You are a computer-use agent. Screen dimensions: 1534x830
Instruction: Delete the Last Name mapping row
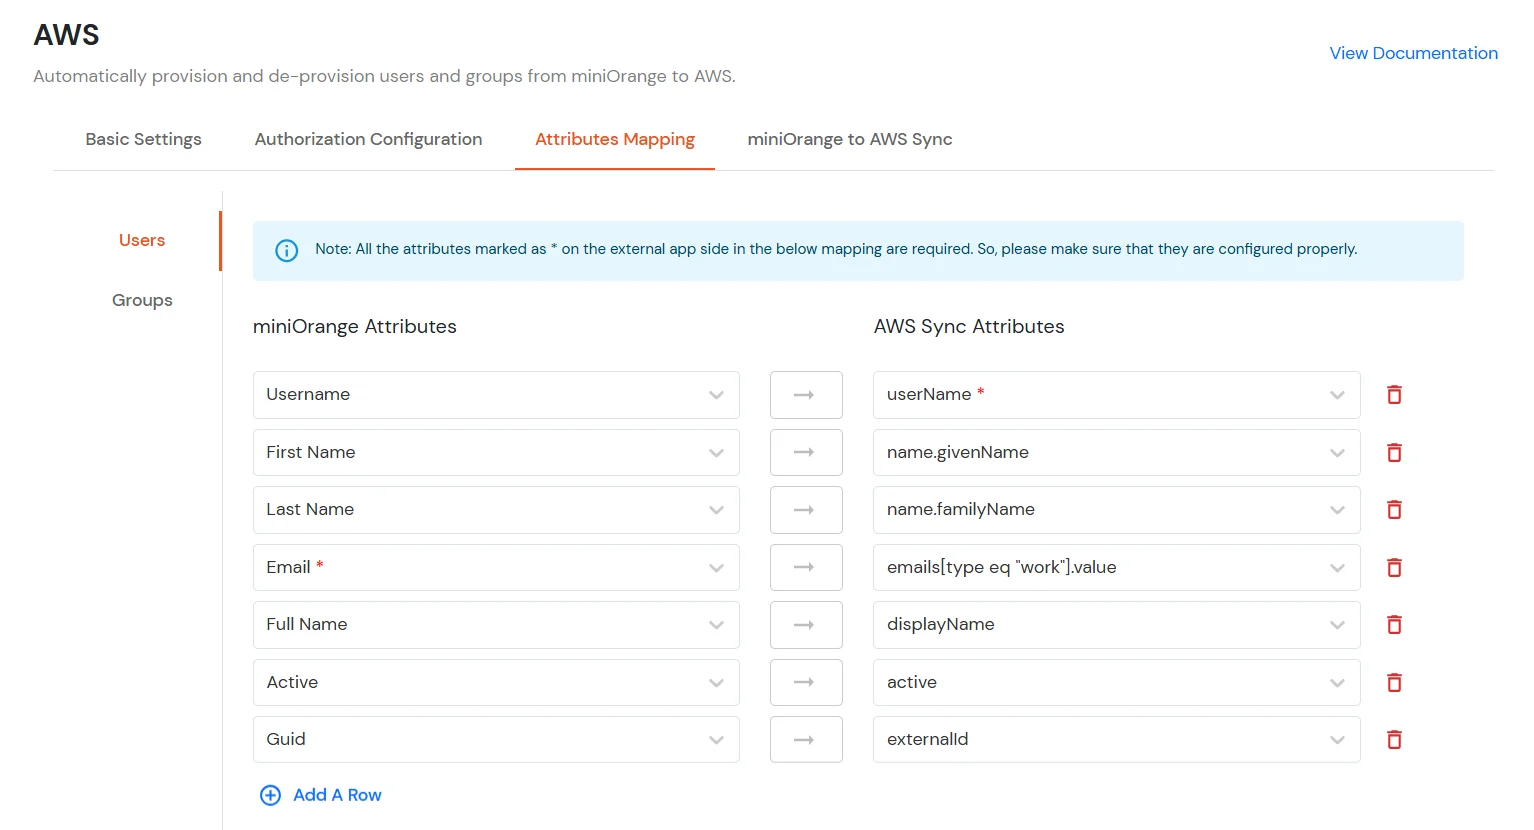(1393, 509)
